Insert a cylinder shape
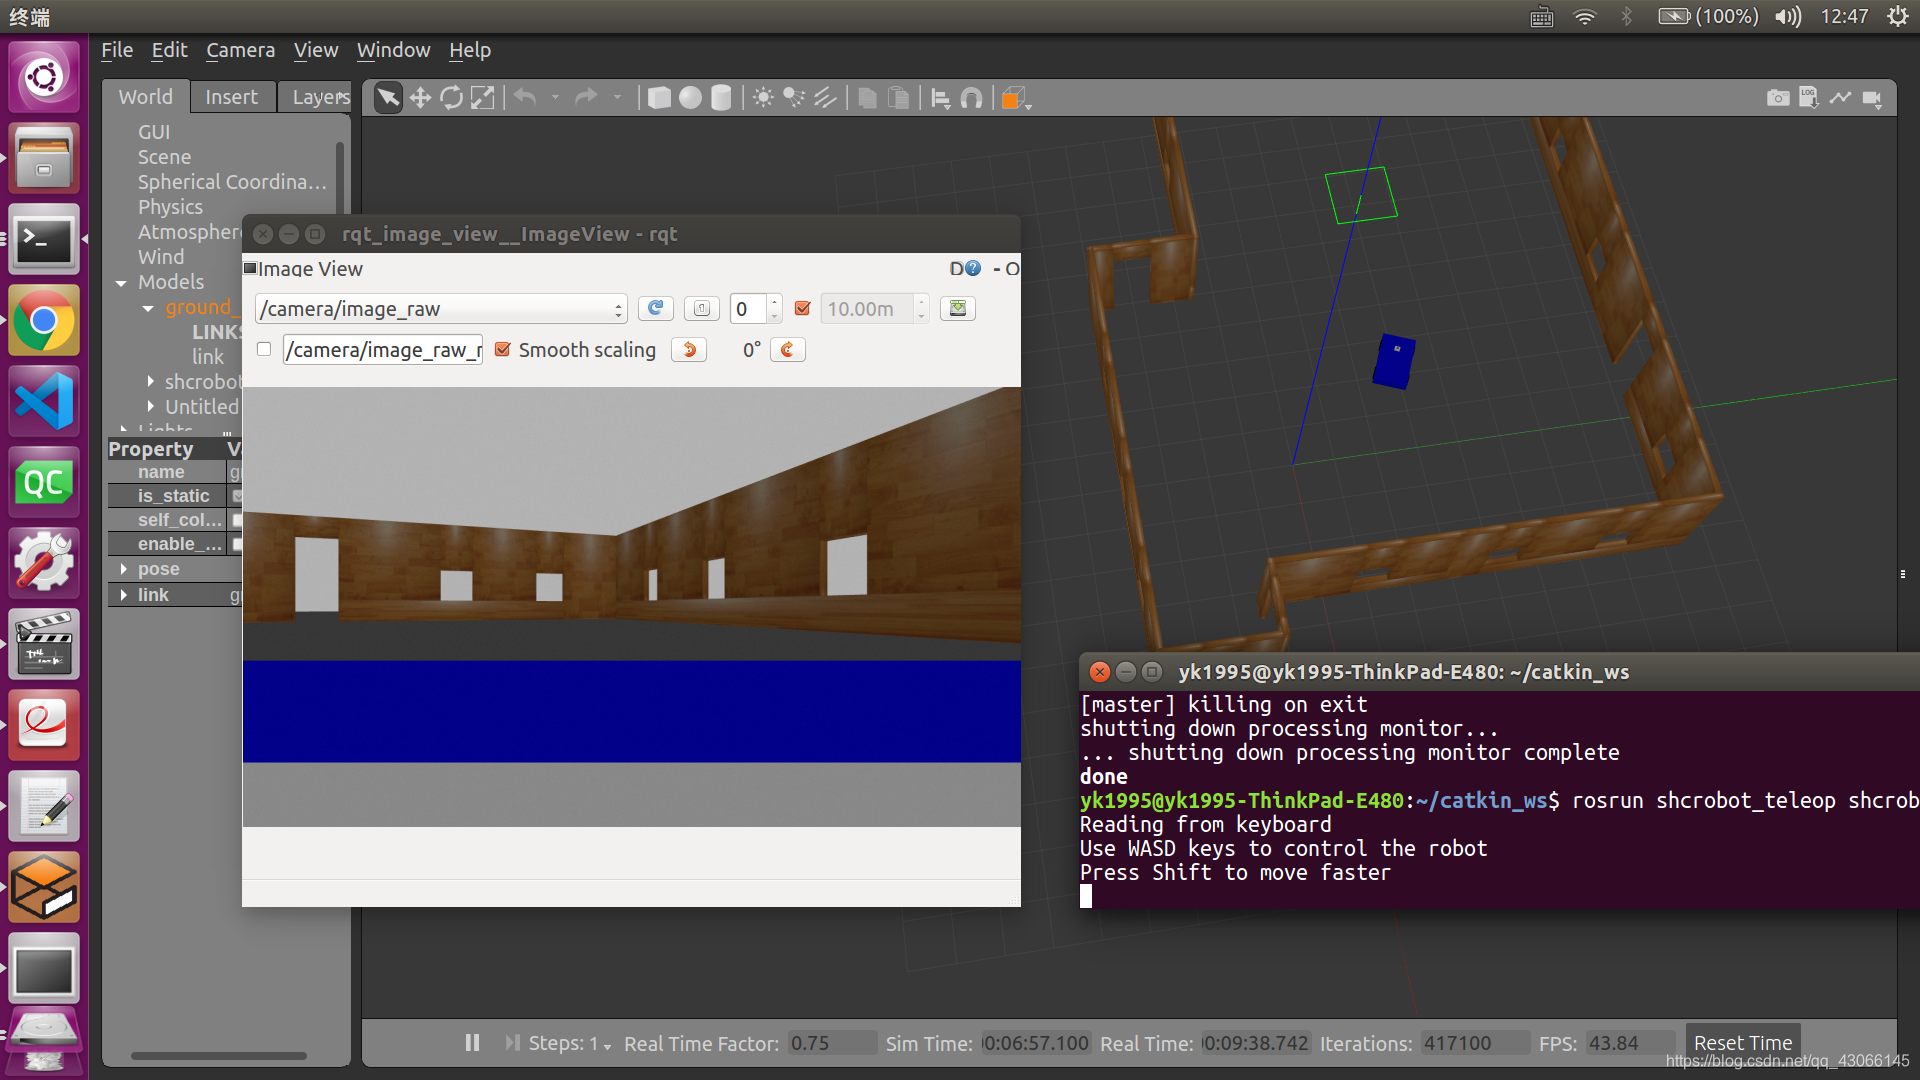Image resolution: width=1920 pixels, height=1080 pixels. [x=721, y=97]
